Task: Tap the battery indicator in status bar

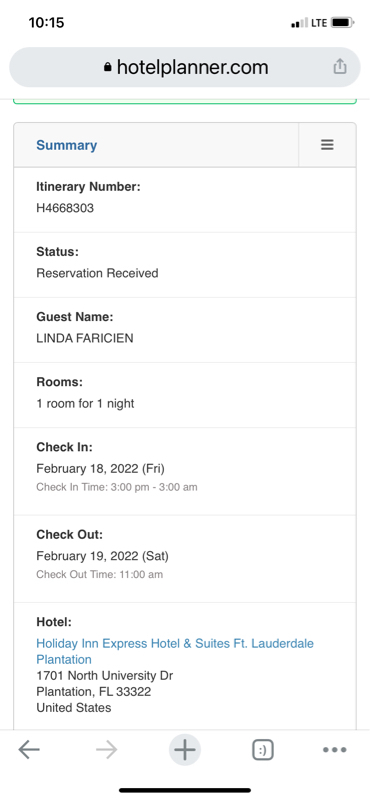Action: (342, 22)
